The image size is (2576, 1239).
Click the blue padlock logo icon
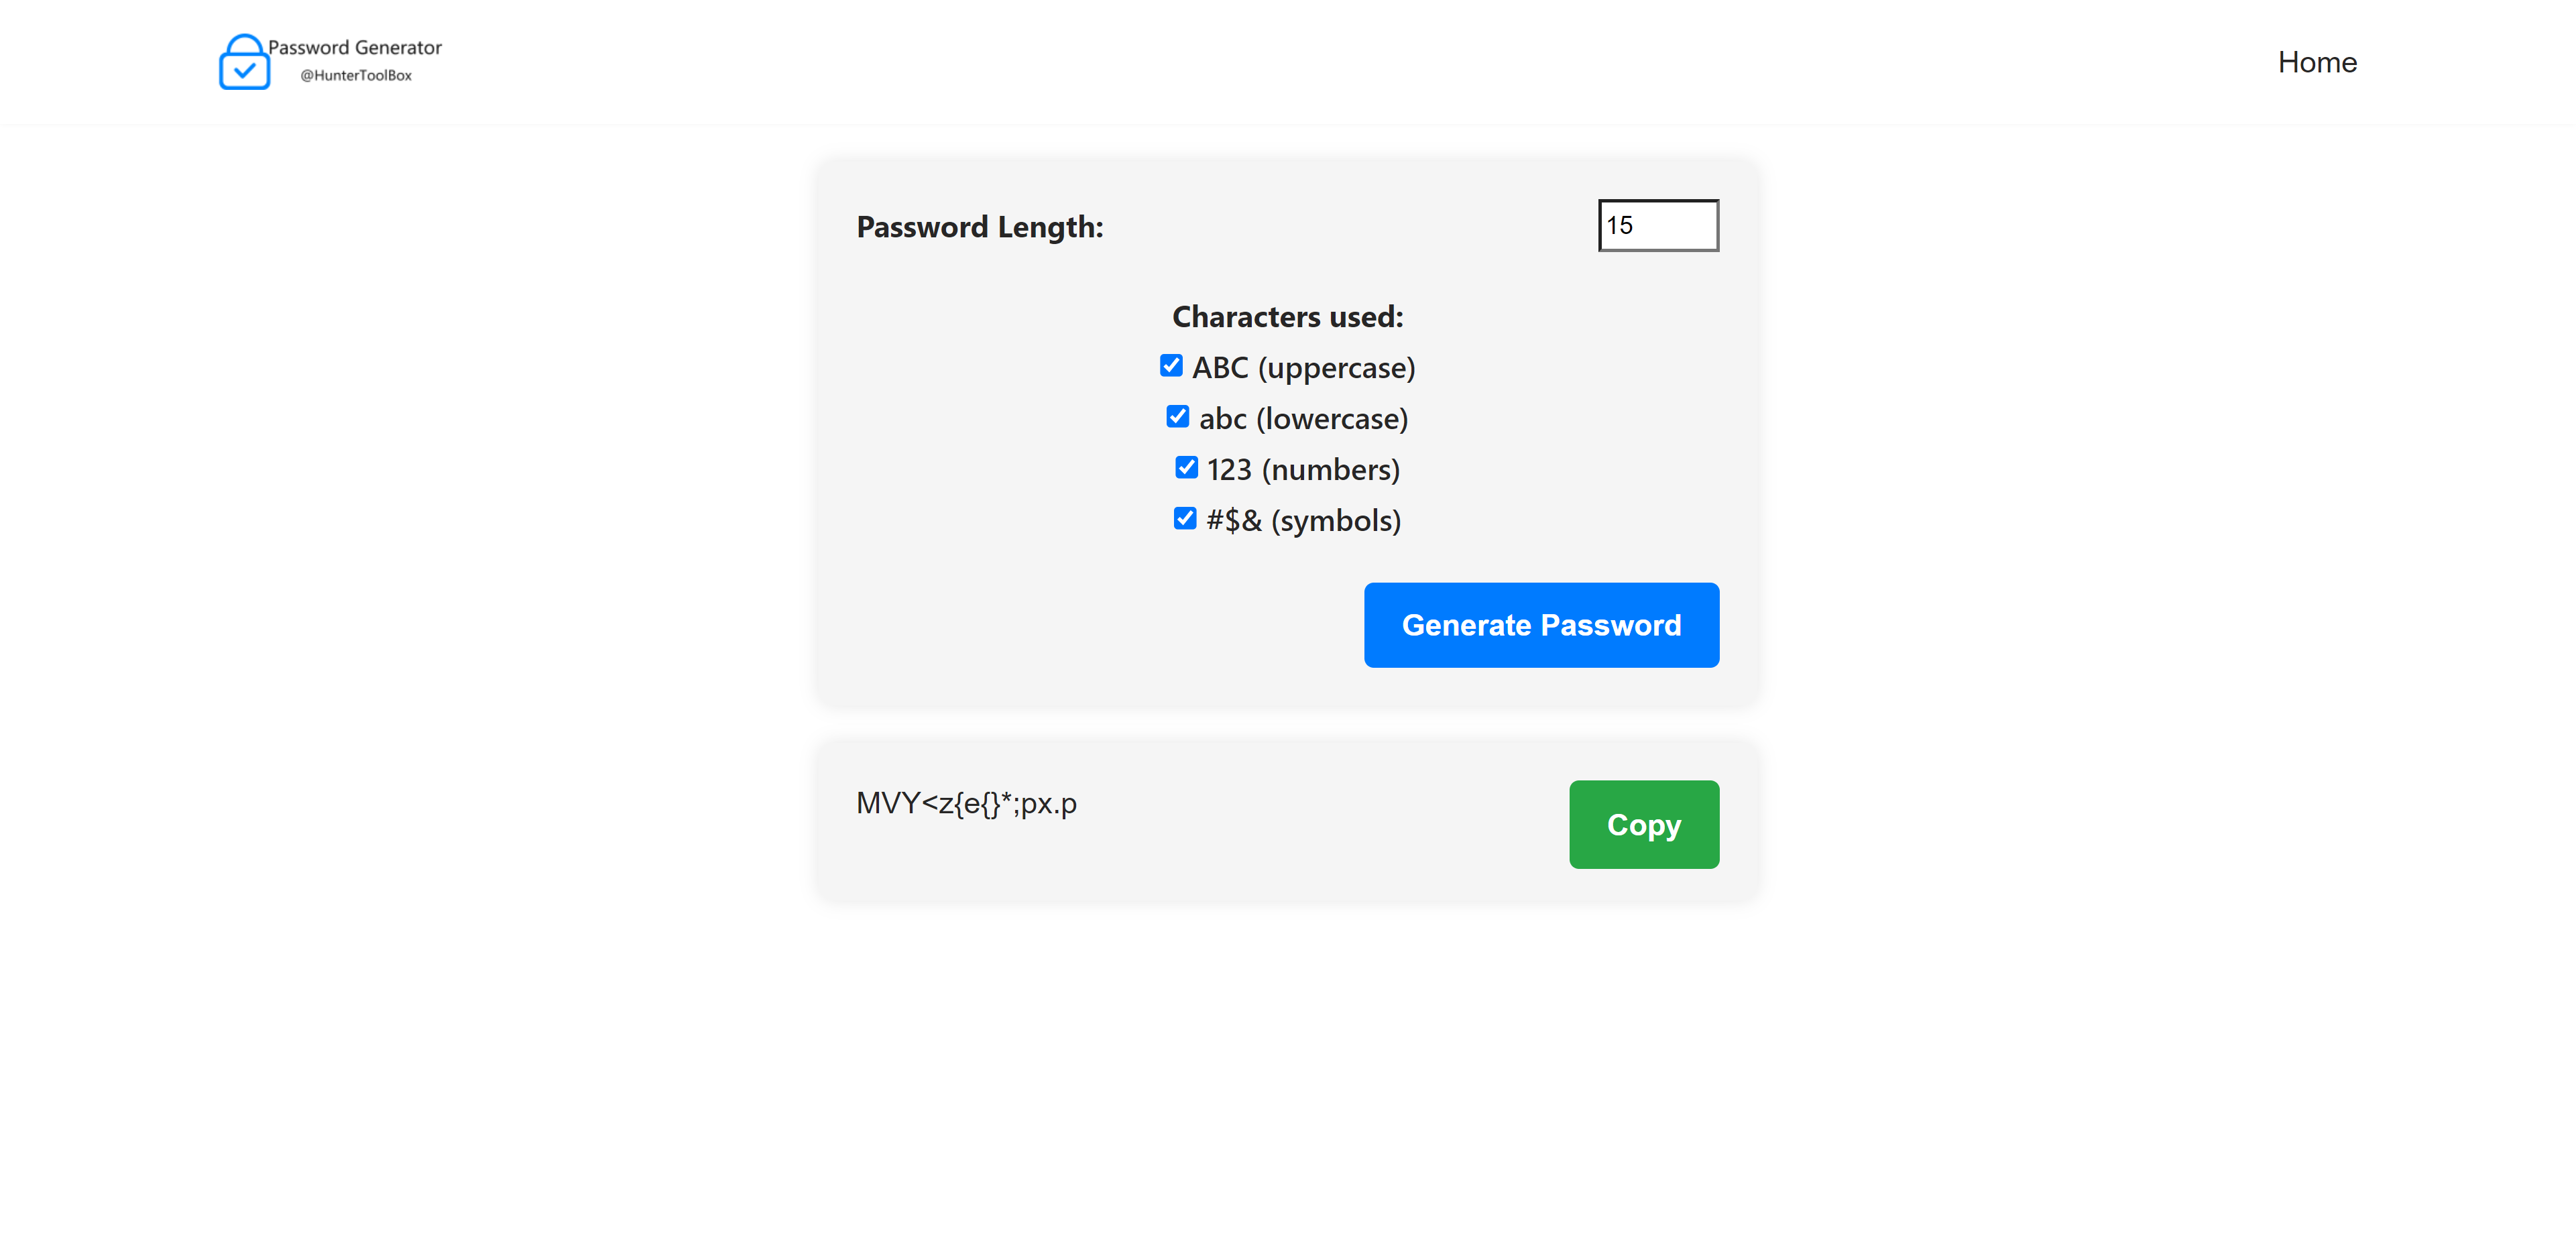click(244, 62)
